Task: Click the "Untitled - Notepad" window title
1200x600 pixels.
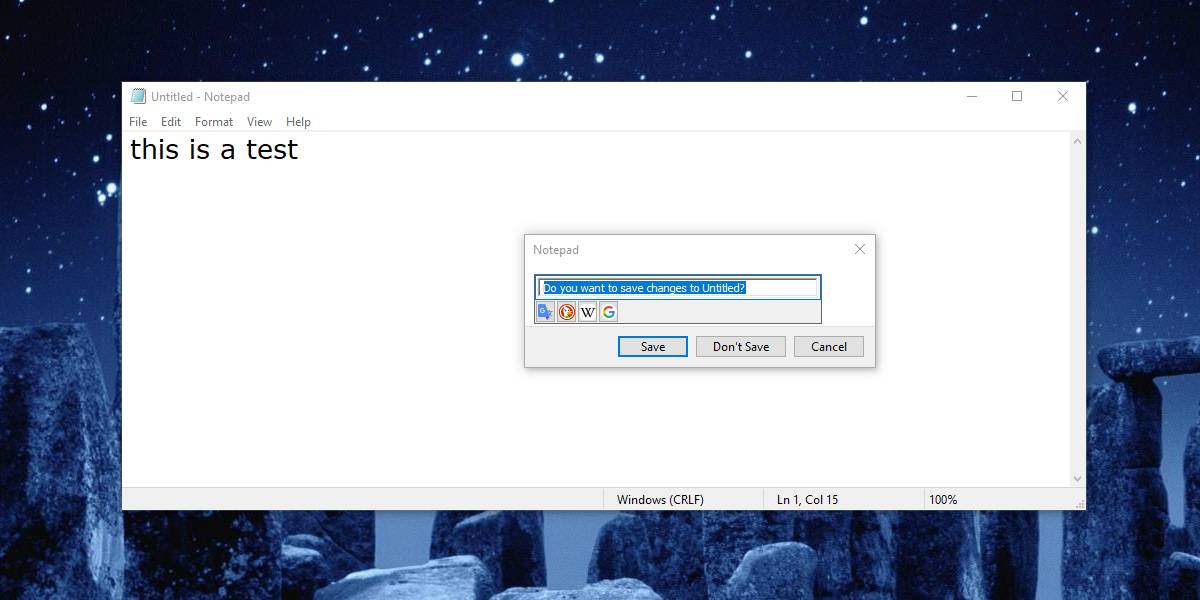Action: (x=200, y=97)
